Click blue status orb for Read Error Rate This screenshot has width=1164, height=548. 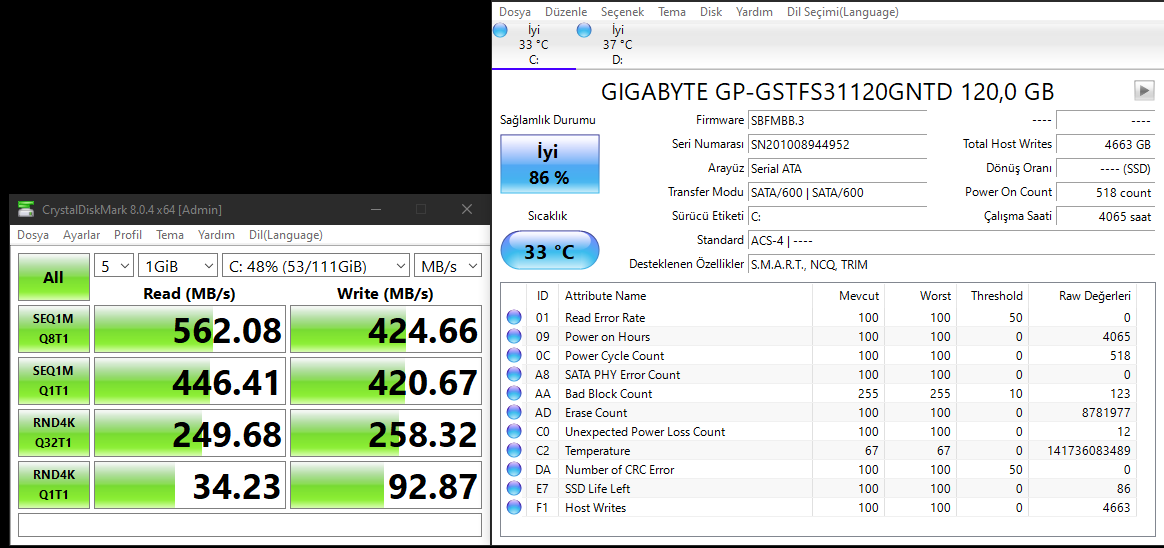click(x=514, y=318)
